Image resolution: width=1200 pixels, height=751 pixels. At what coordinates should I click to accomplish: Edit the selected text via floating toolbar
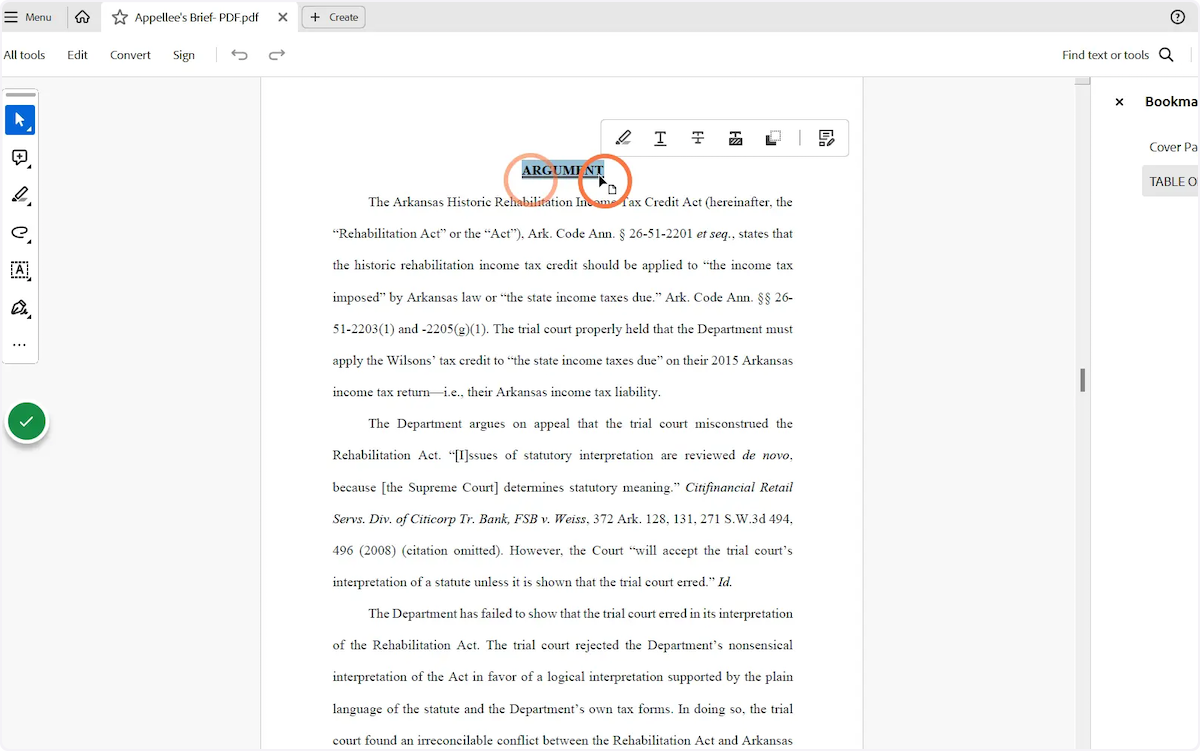click(826, 138)
